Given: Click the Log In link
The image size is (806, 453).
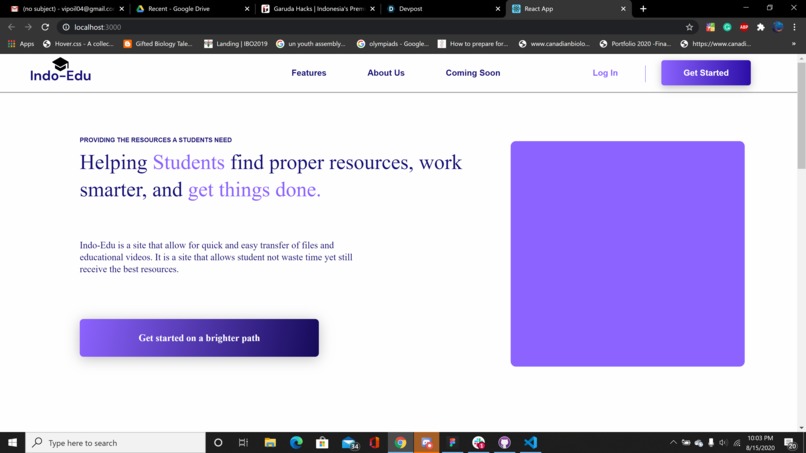Looking at the screenshot, I should click(x=605, y=73).
